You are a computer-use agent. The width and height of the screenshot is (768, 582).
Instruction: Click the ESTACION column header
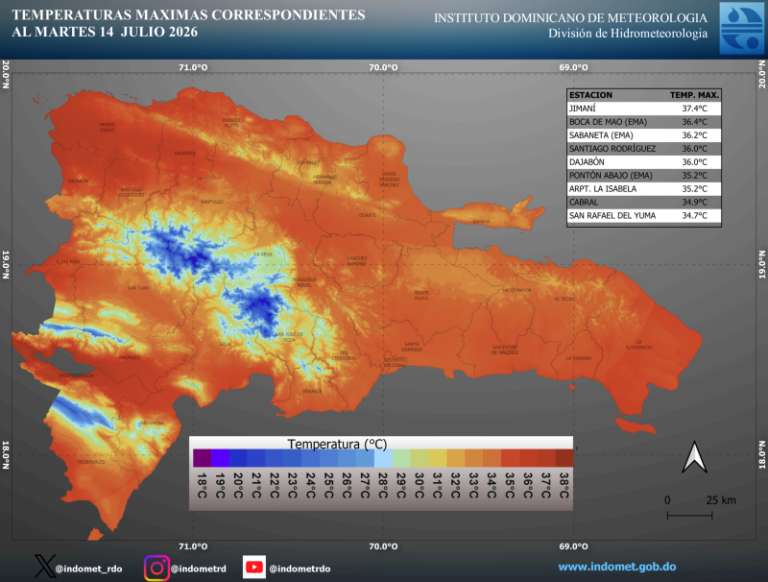591,95
